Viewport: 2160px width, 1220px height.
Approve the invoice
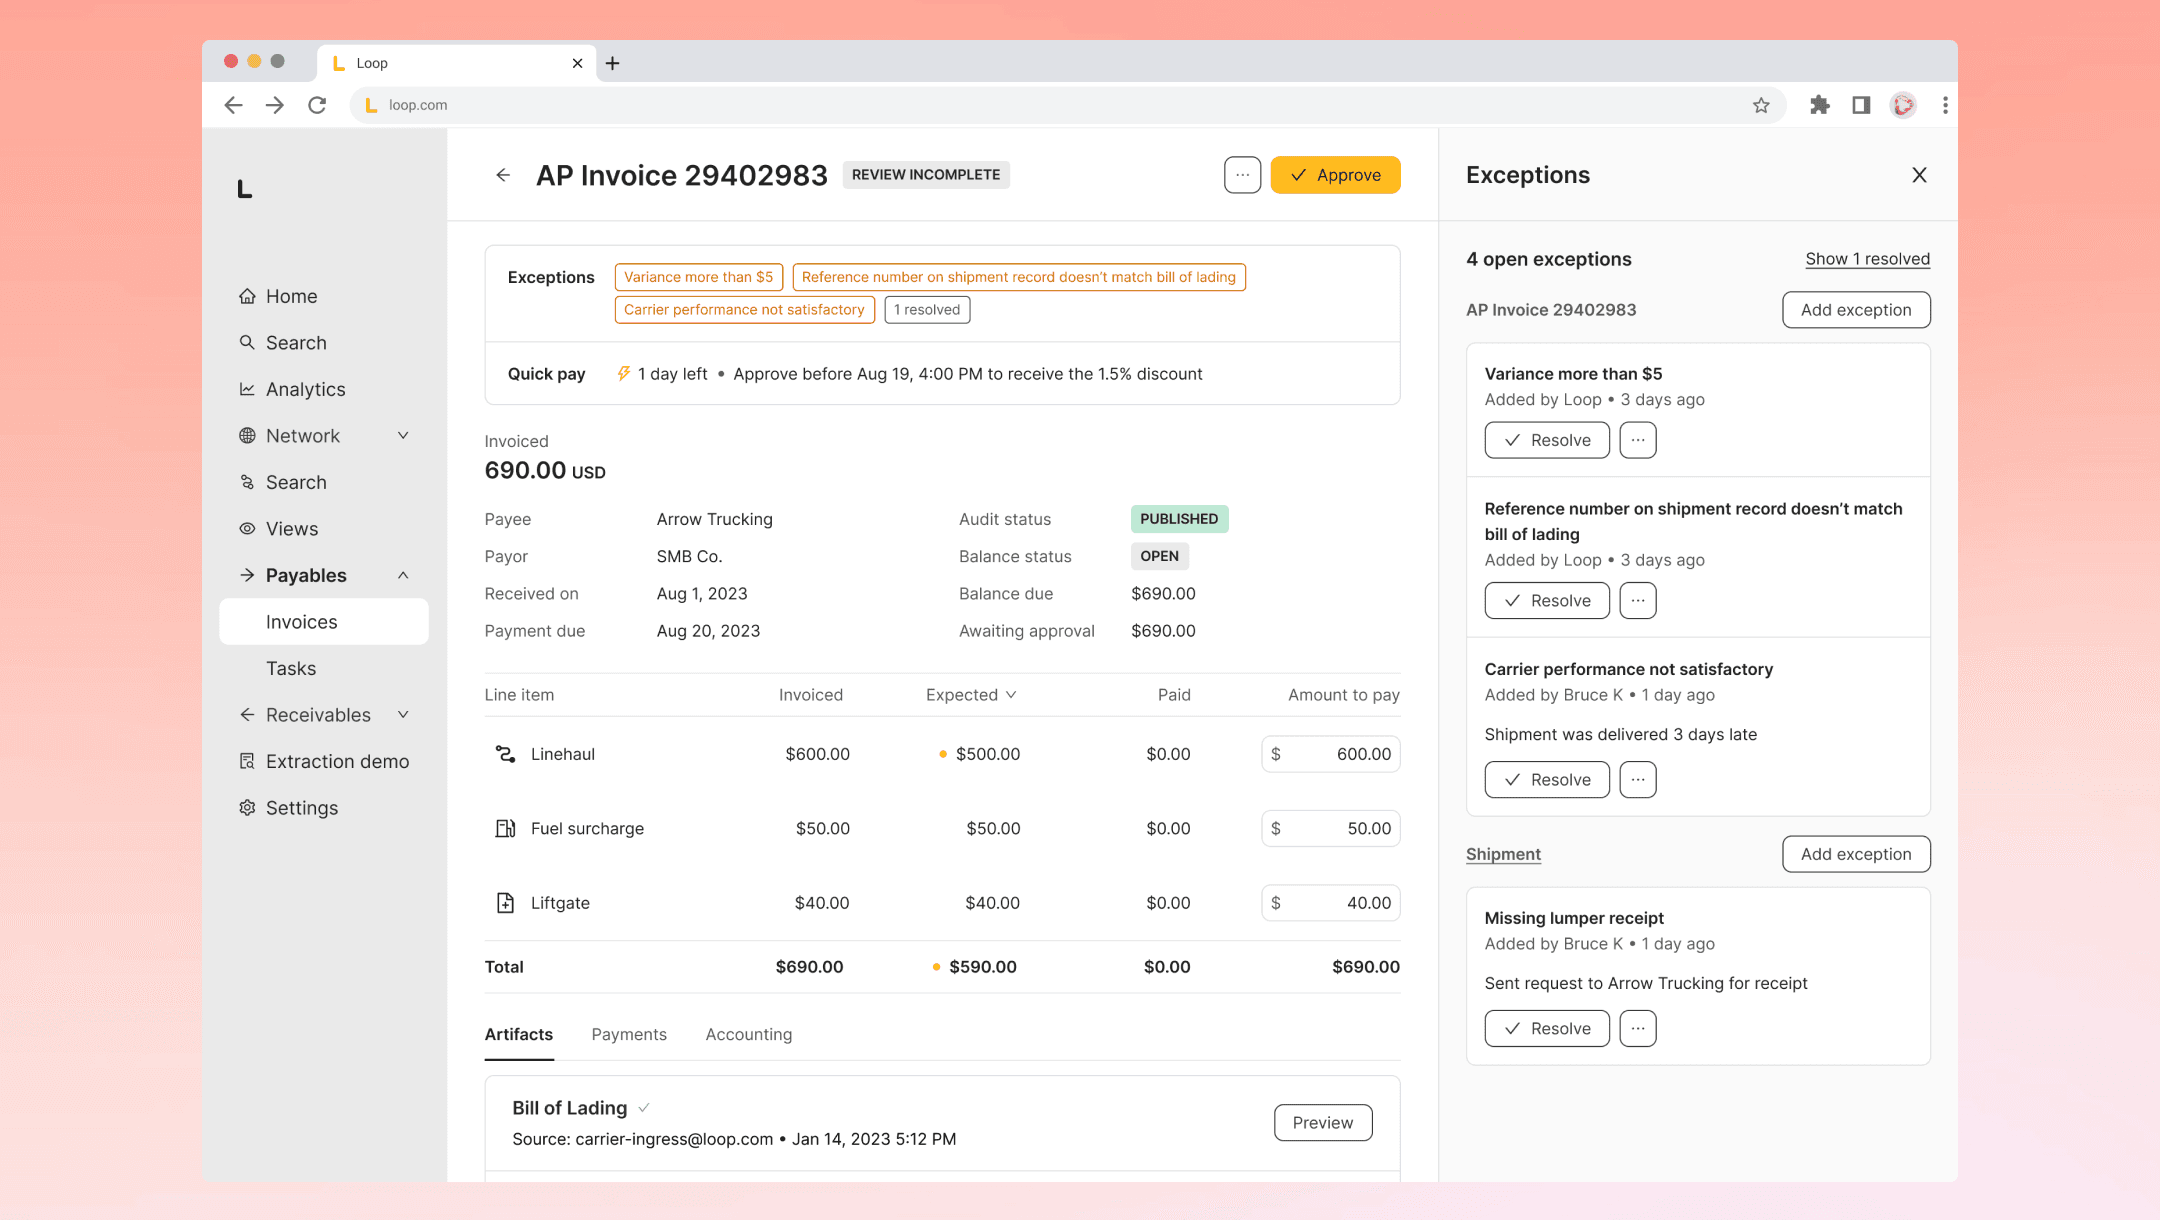pos(1335,175)
